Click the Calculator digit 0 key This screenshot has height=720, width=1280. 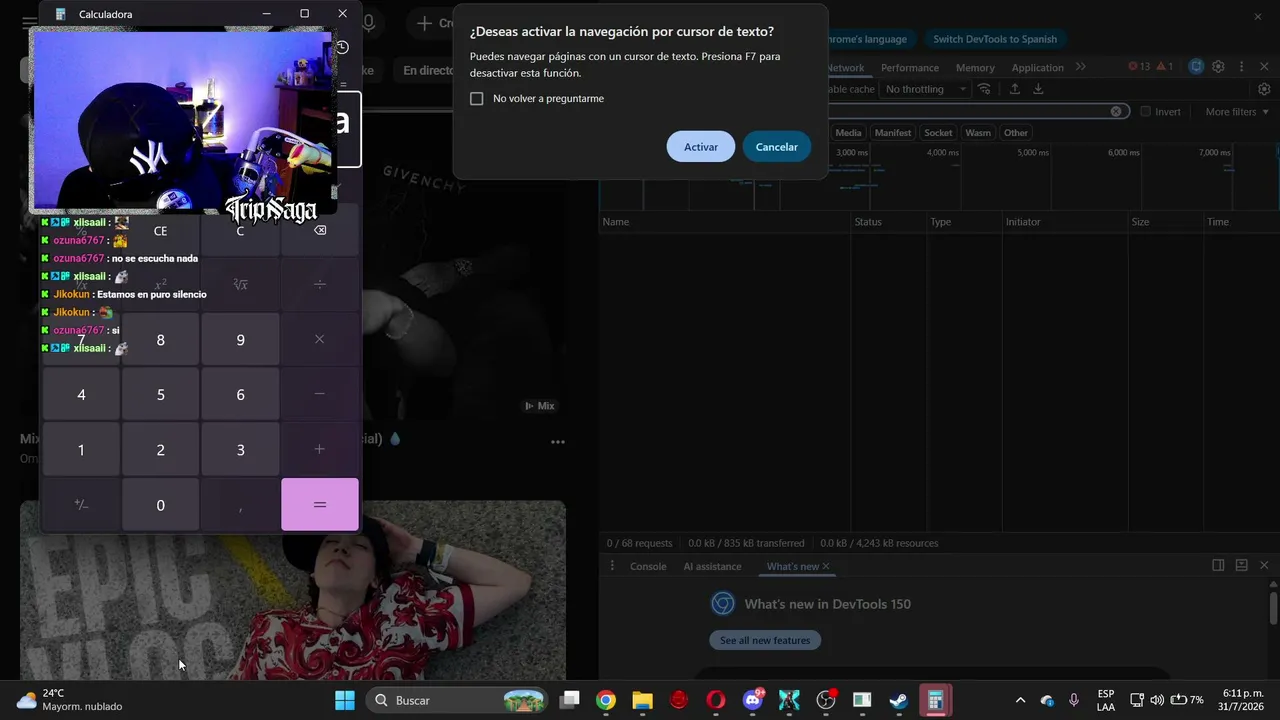(x=160, y=504)
